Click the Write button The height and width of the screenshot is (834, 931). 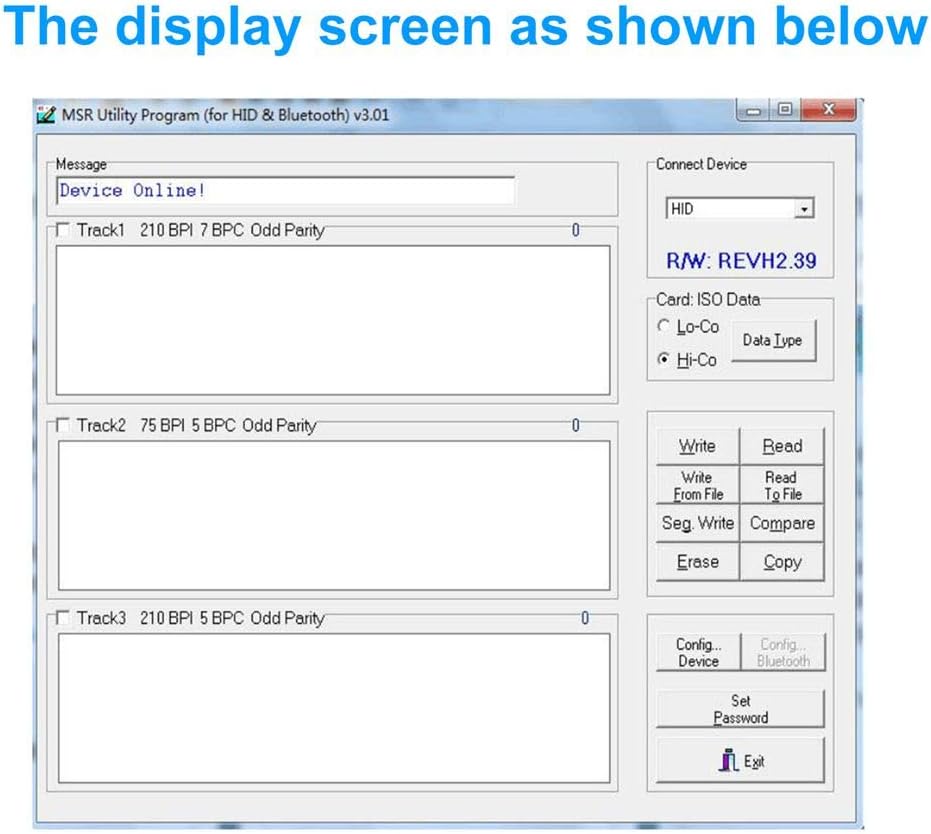pyautogui.click(x=697, y=446)
